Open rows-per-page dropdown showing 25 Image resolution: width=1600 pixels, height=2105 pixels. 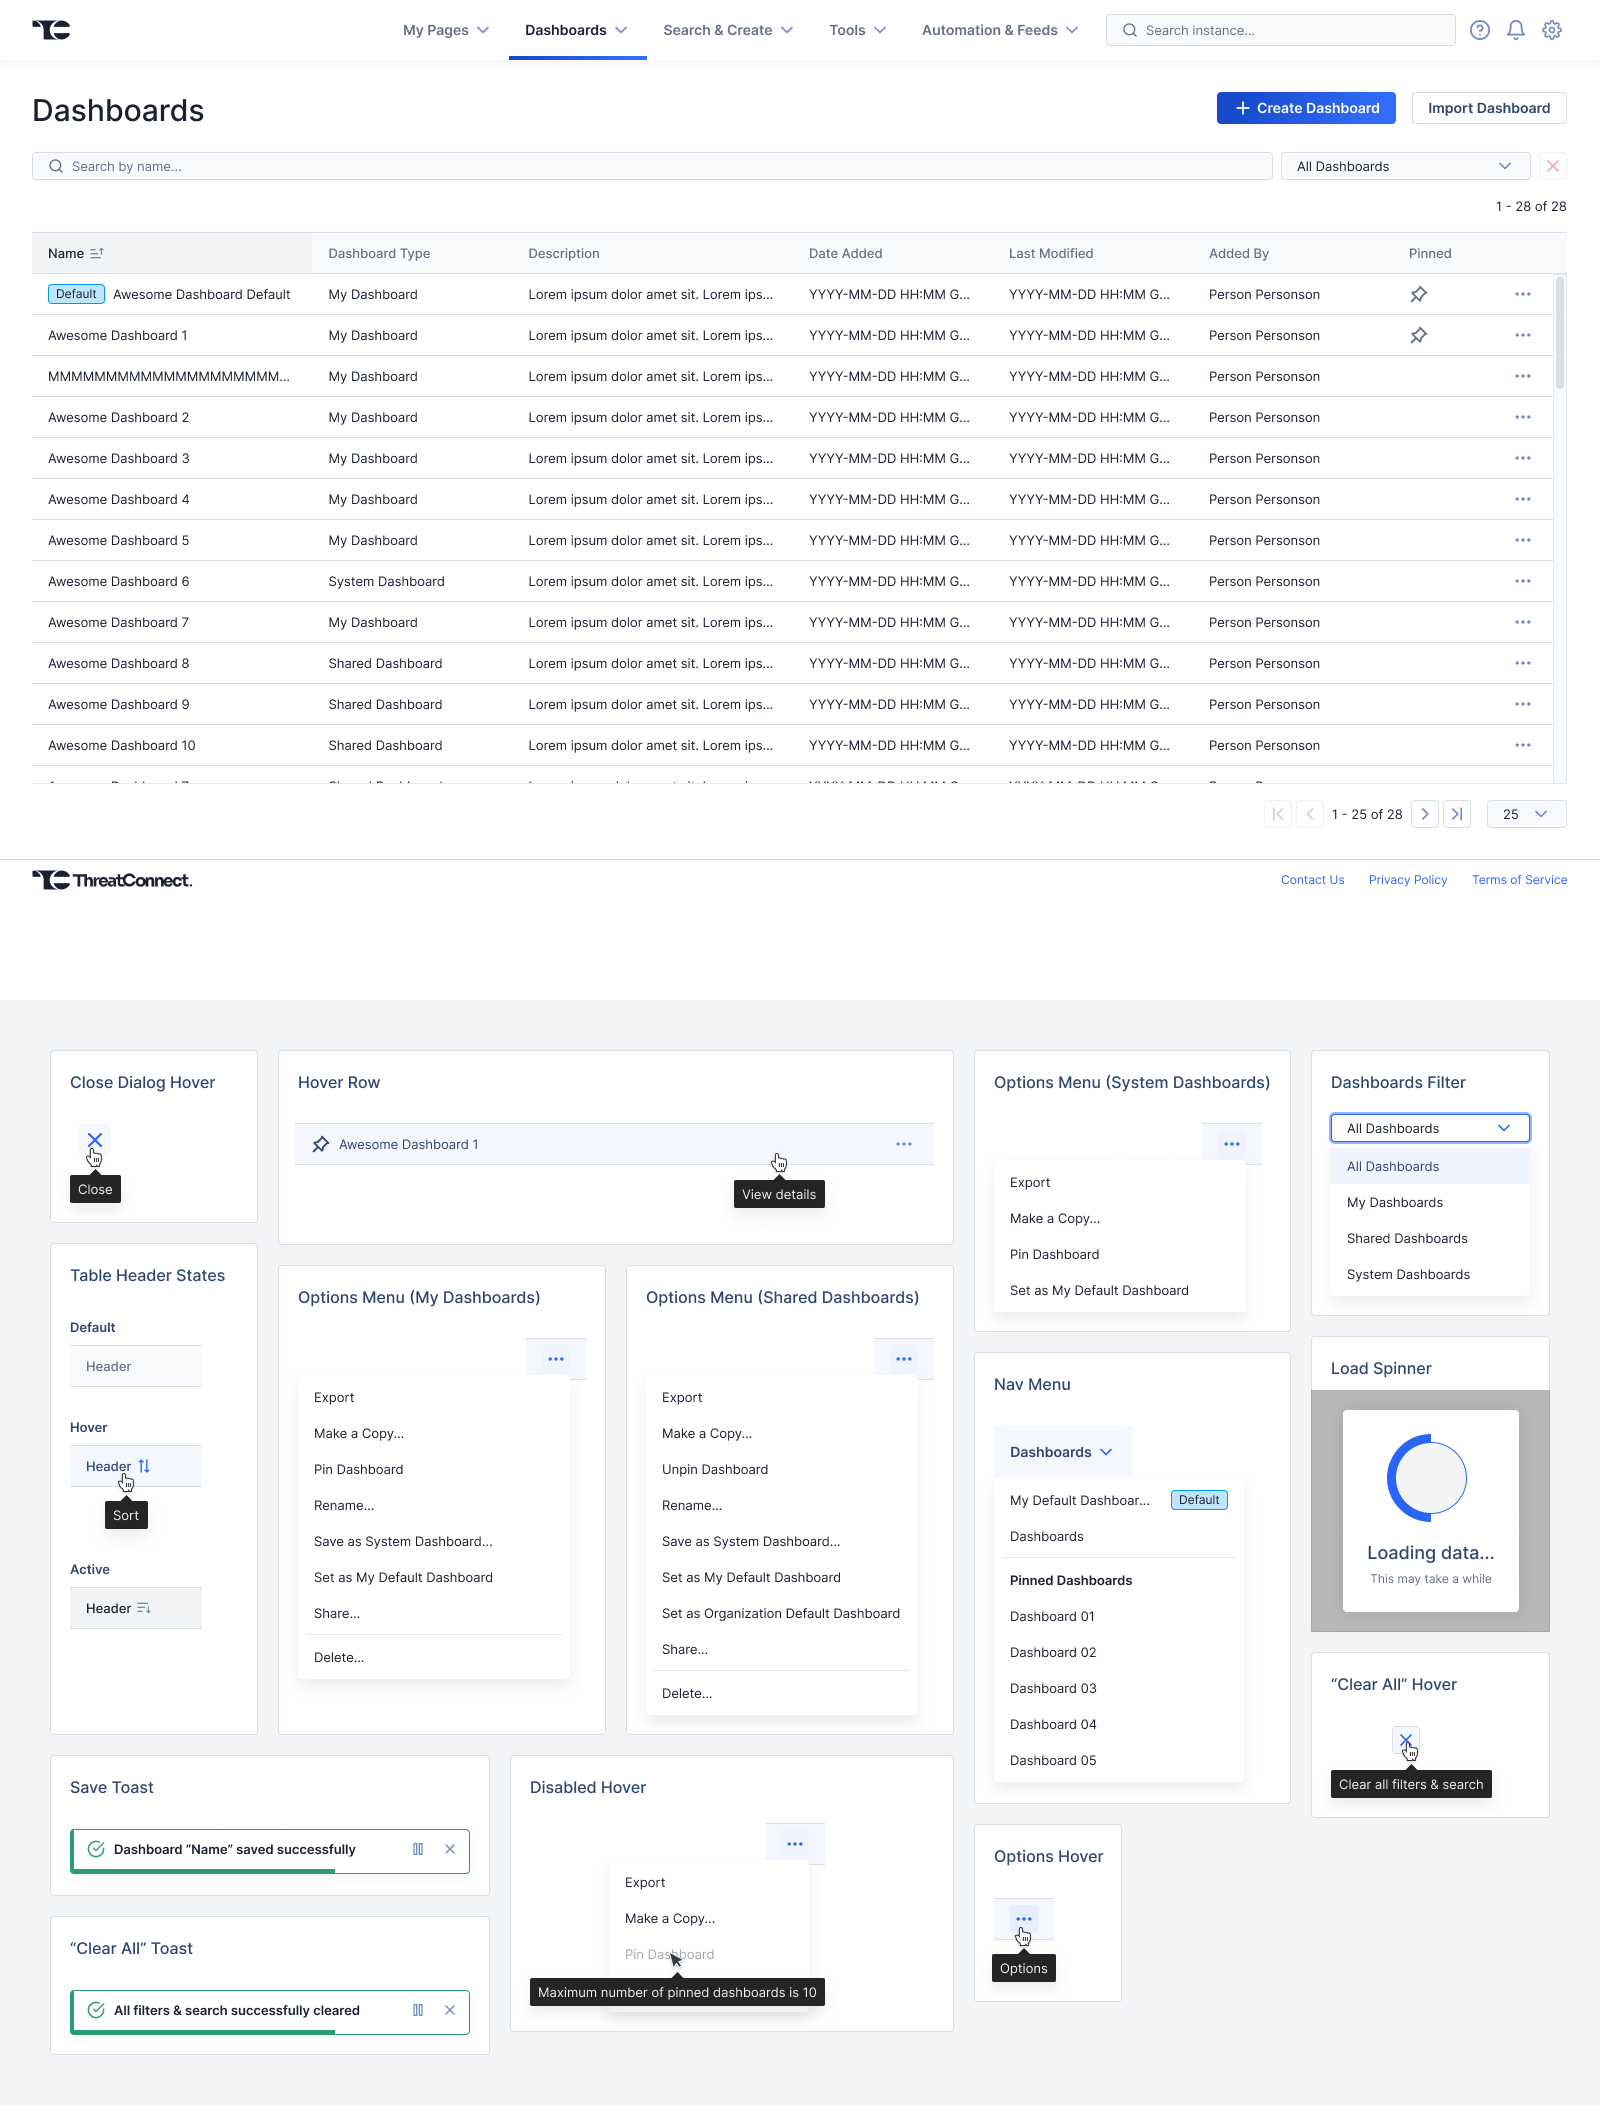(1525, 814)
